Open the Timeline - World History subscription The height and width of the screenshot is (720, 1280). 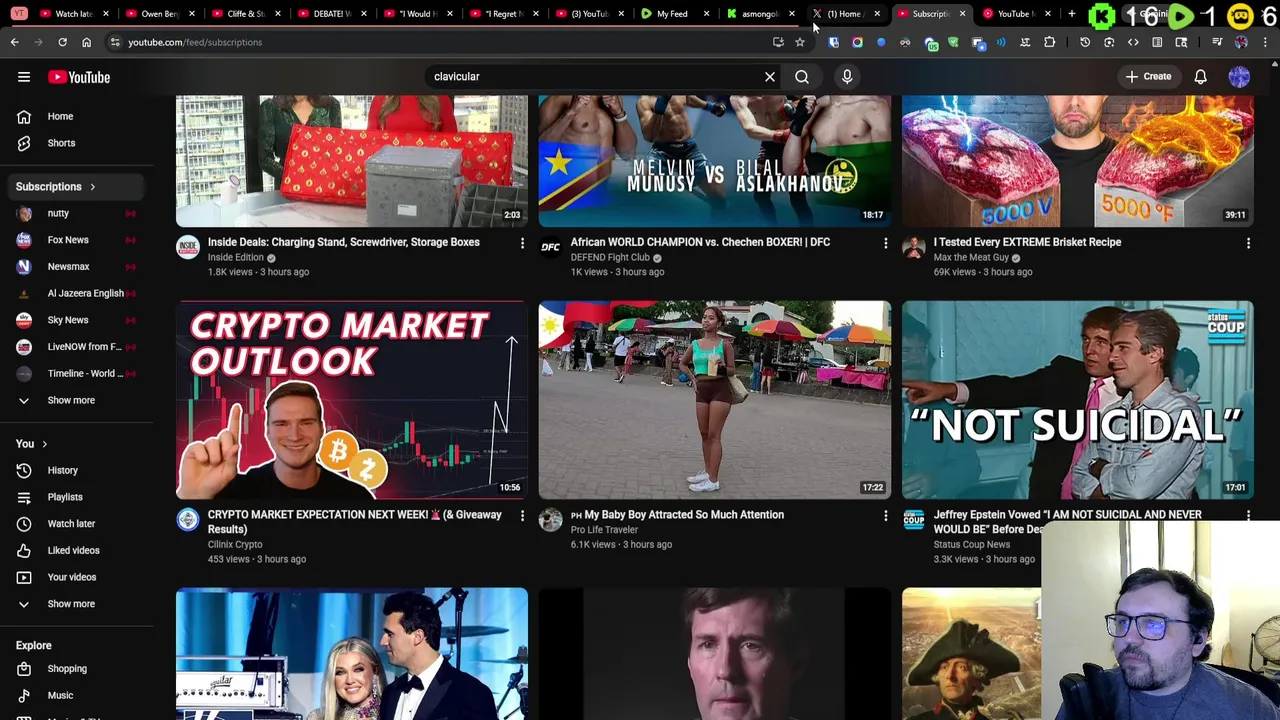pos(76,373)
